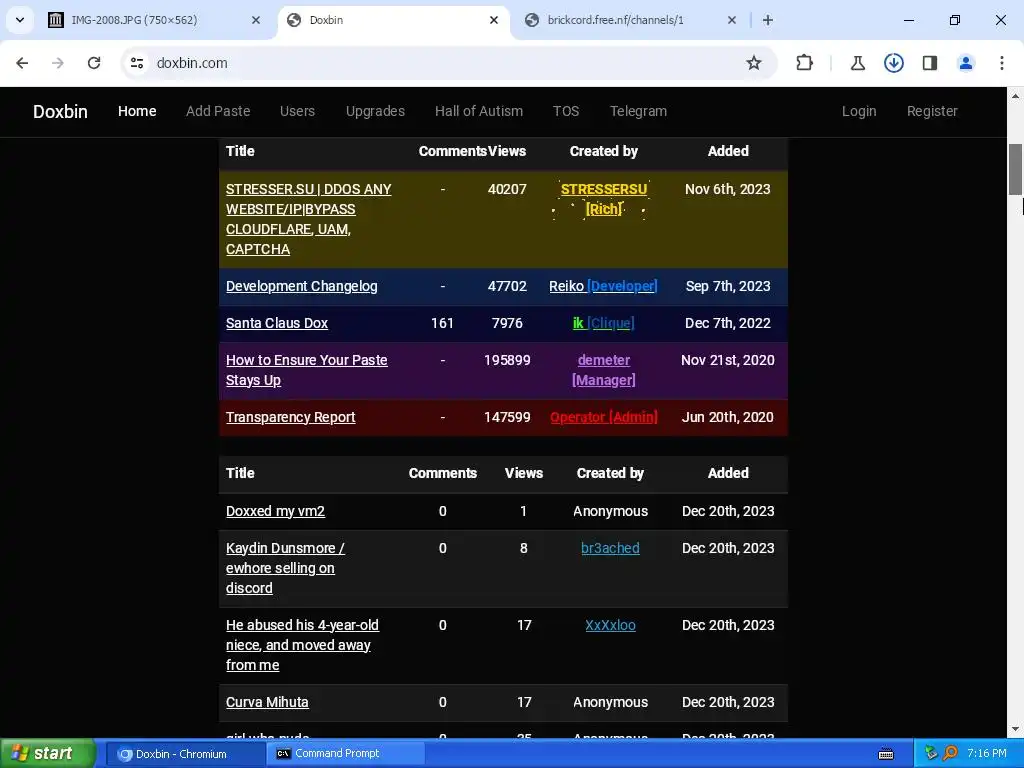Open the Chromium three-dot menu
This screenshot has width=1024, height=768.
[x=1002, y=63]
